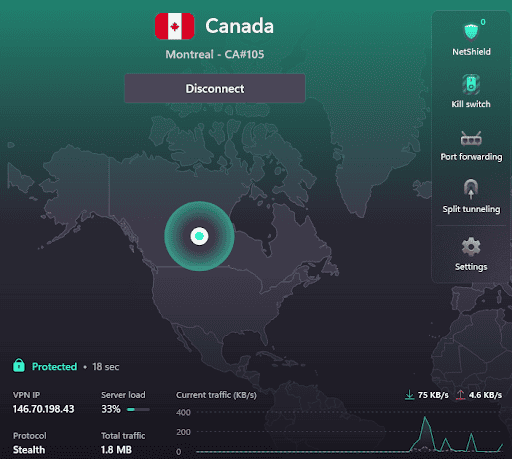This screenshot has width=512, height=459.
Task: Click the Protocol label
Action: [30, 436]
